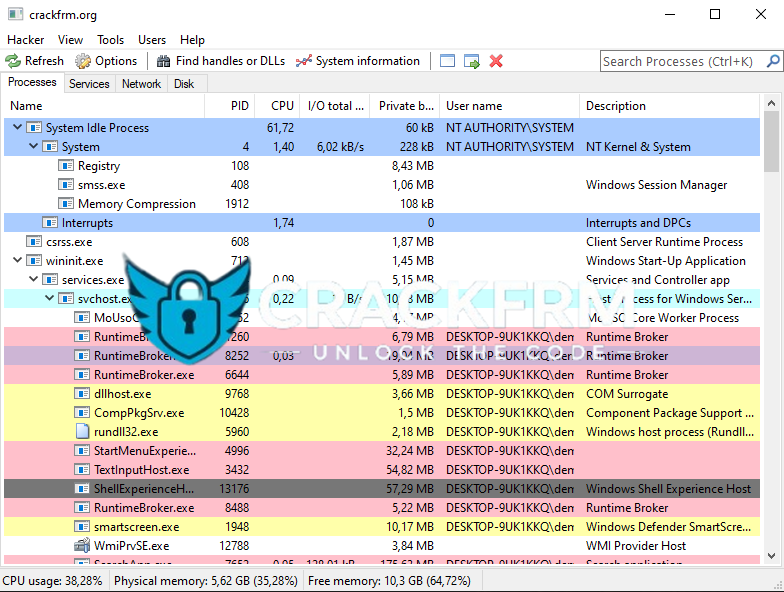Viewport: 784px width, 592px height.
Task: Click the find window icon in toolbar
Action: [447, 61]
